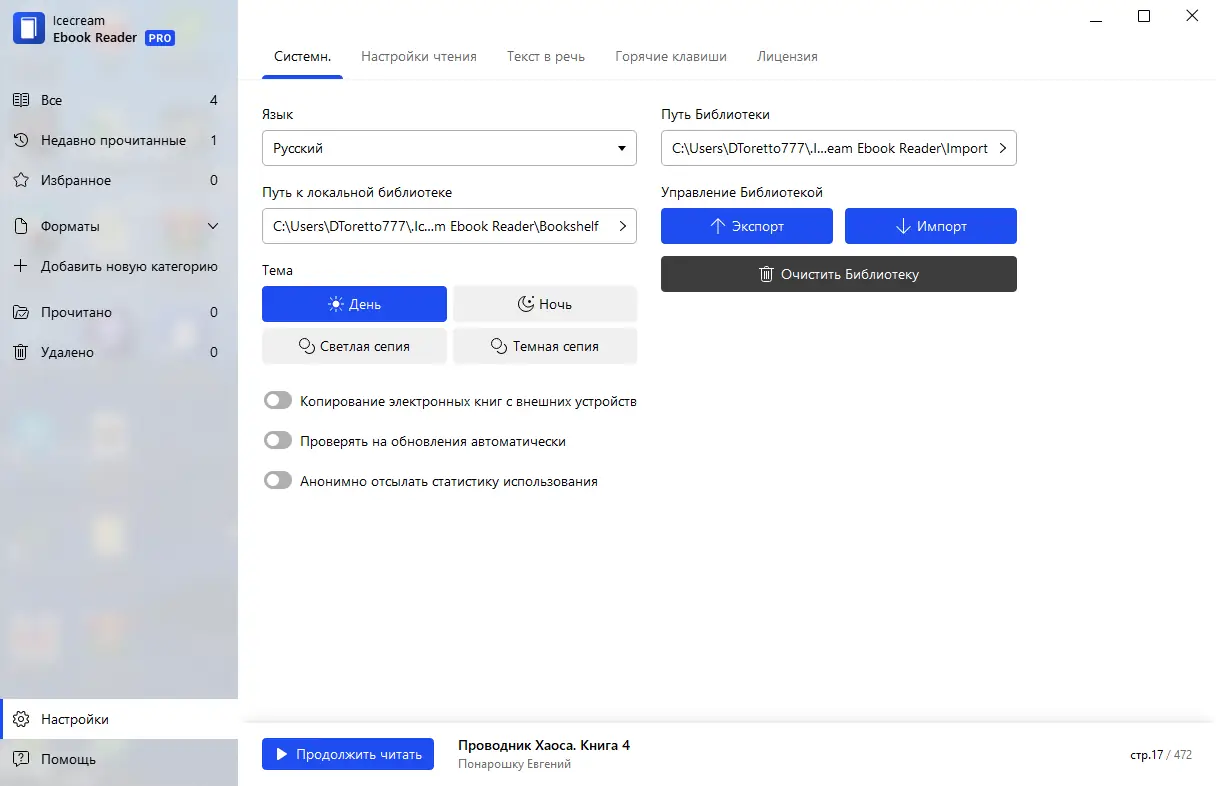The height and width of the screenshot is (786, 1216).
Task: Click the PRO badge in the header
Action: pos(160,38)
